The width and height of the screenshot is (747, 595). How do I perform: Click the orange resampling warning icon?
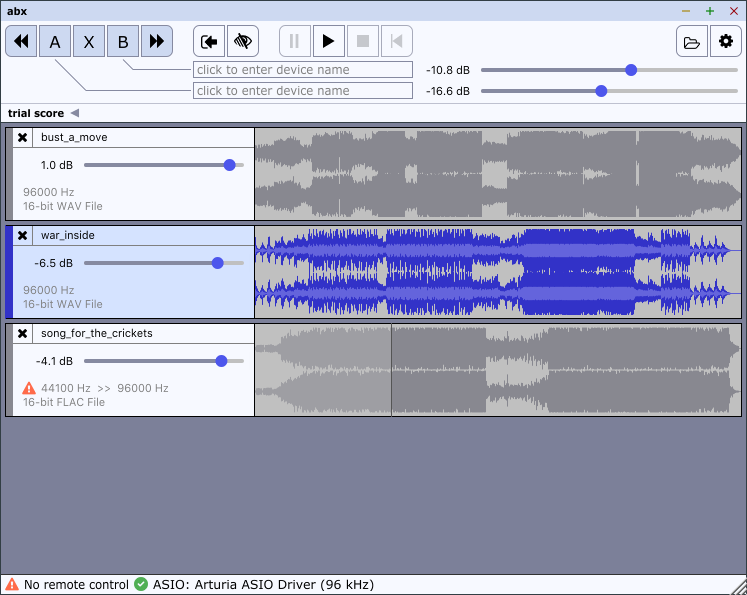29,388
